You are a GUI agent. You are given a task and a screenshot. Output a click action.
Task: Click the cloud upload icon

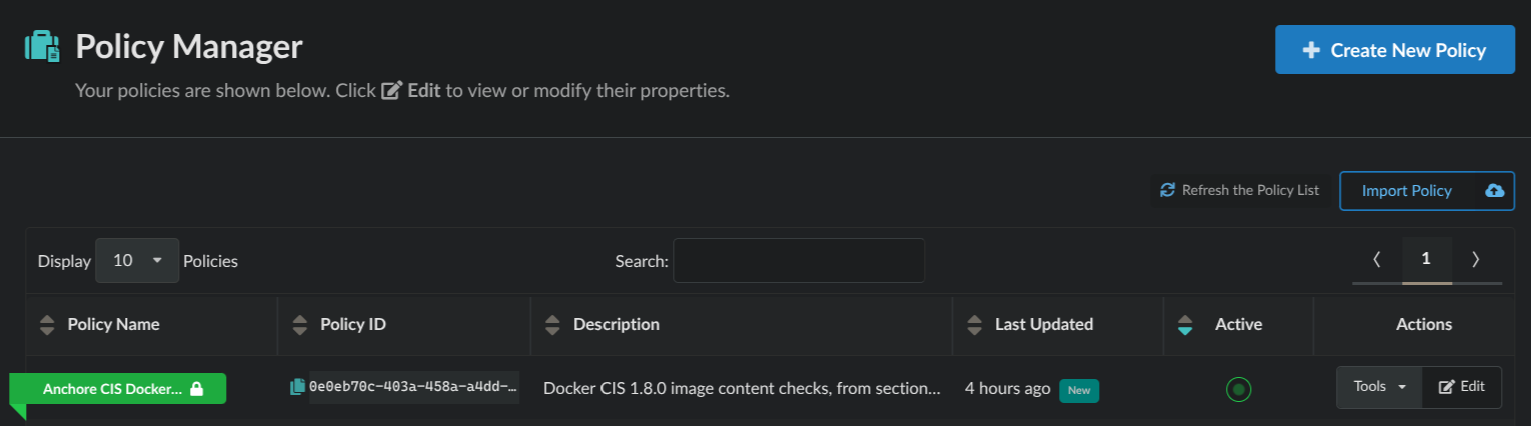tap(1494, 190)
